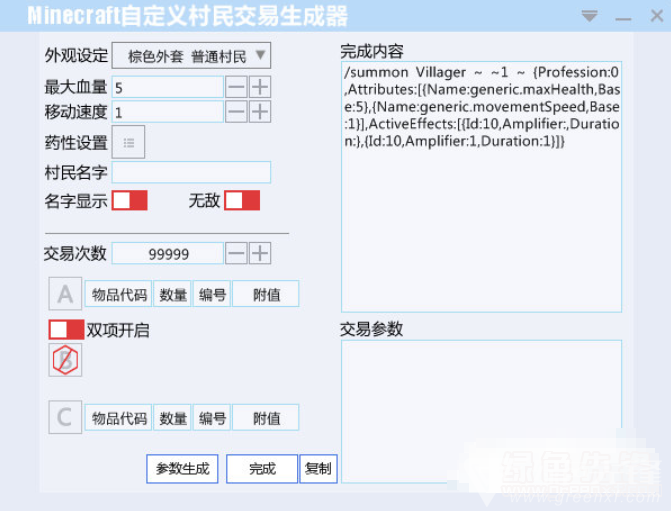
Task: Open the title bar dropdown menu triangle
Action: click(x=589, y=16)
